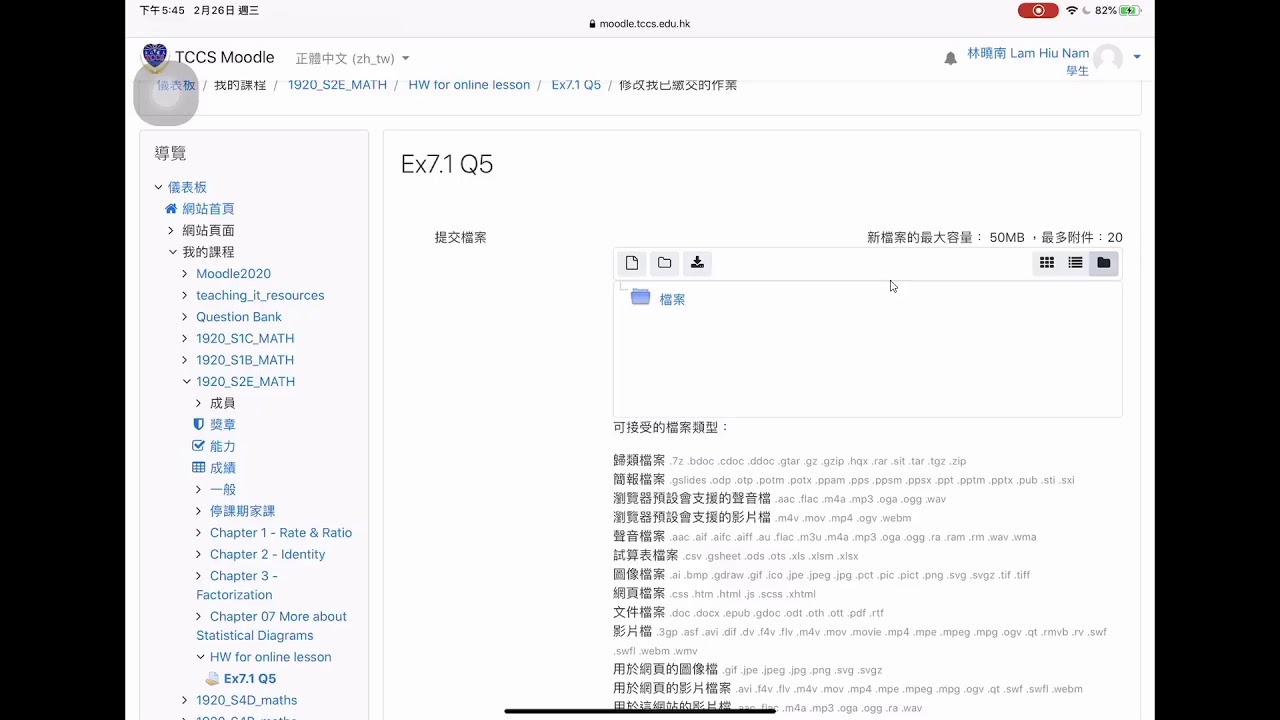Open teaching_it_resources course
The width and height of the screenshot is (1280, 720).
pos(260,295)
